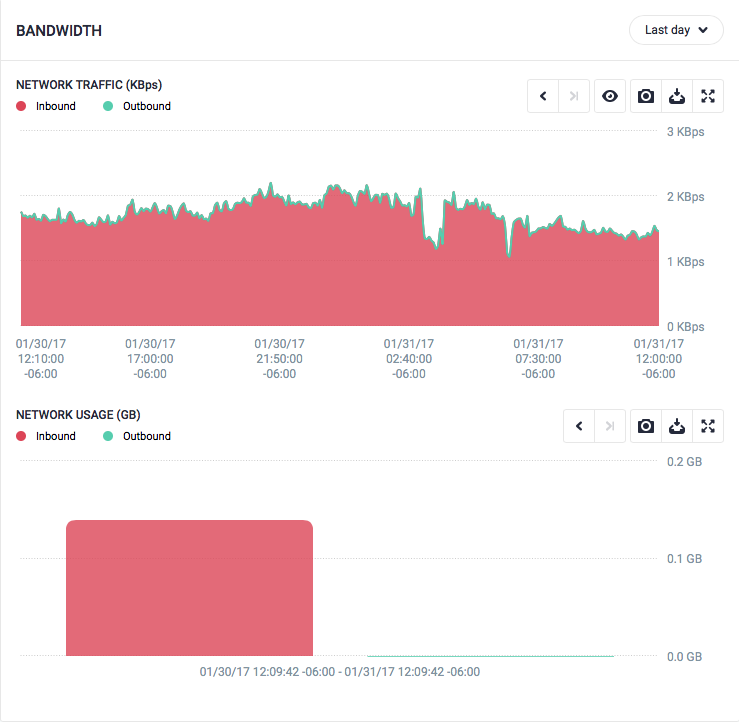Toggle Inbound series in Network Traffic legend
Image resolution: width=739 pixels, height=722 pixels.
pos(46,106)
